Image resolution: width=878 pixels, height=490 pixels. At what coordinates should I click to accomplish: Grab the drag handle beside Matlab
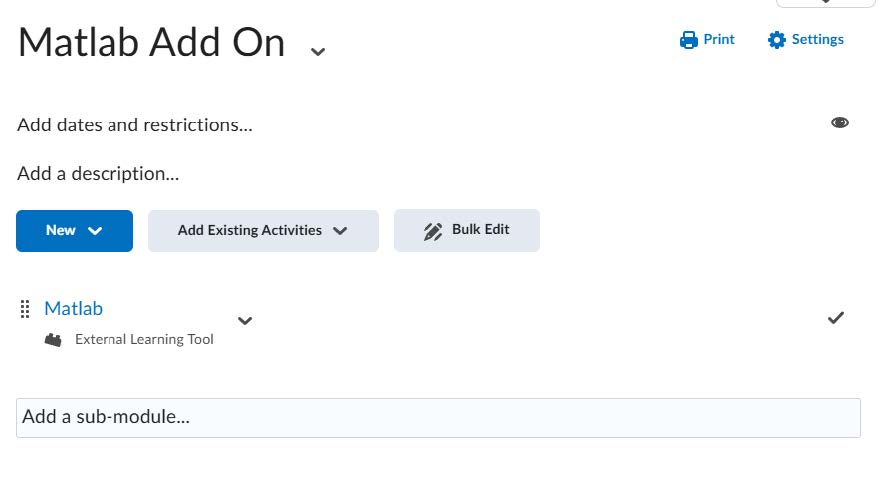26,309
